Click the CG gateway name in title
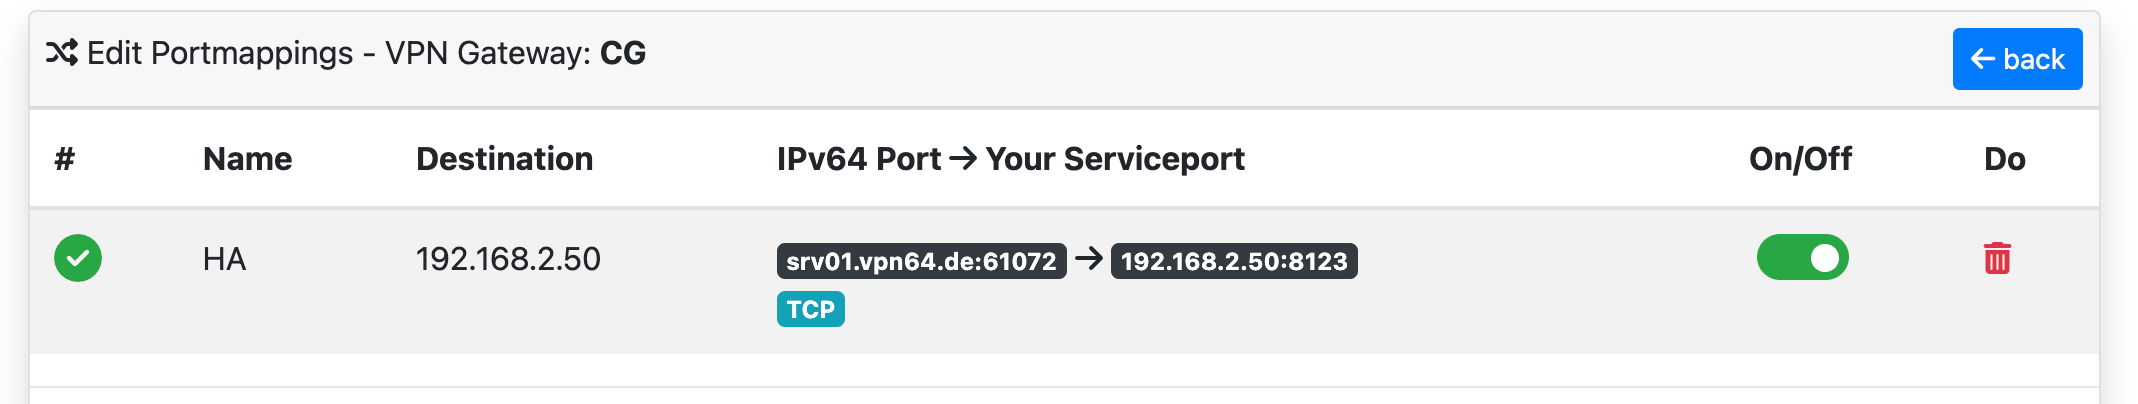Screen dimensions: 2138x404 pos(623,53)
